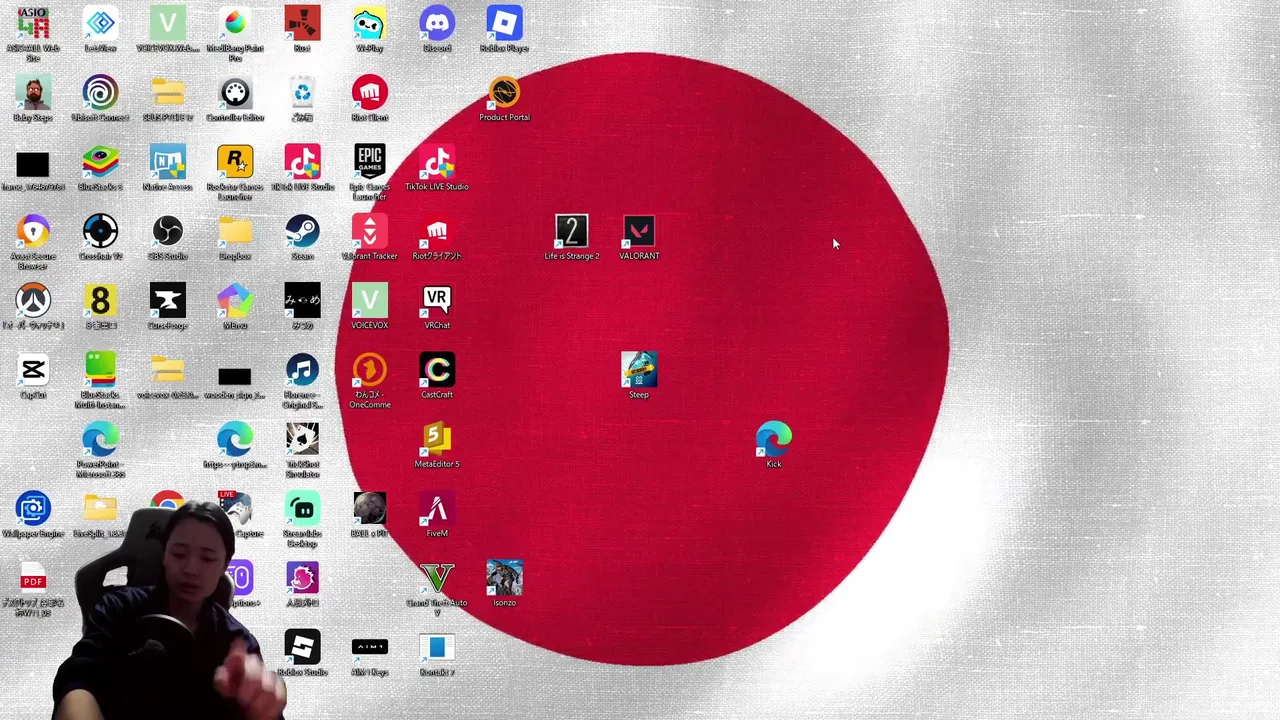Launch BlueStacks 5
This screenshot has width=1280, height=720.
tap(100, 162)
